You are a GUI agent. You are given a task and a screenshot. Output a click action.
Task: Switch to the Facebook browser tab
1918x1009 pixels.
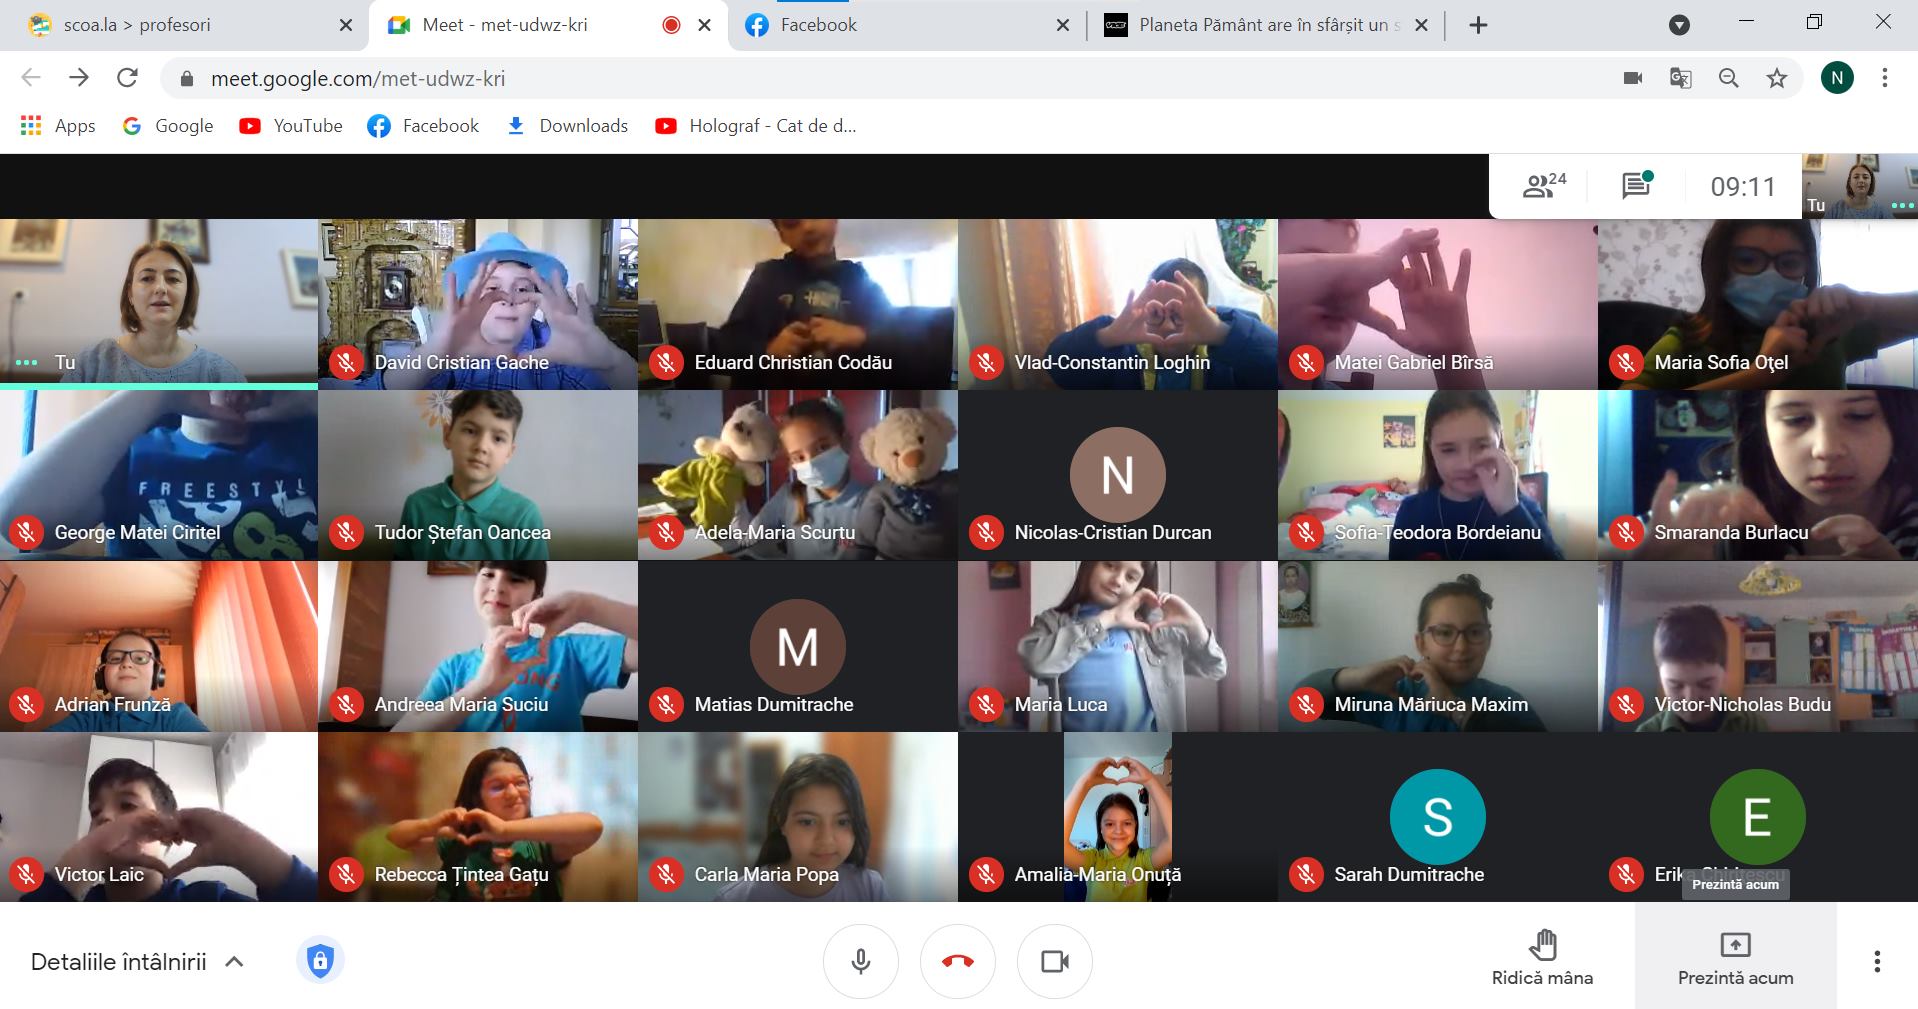click(900, 26)
